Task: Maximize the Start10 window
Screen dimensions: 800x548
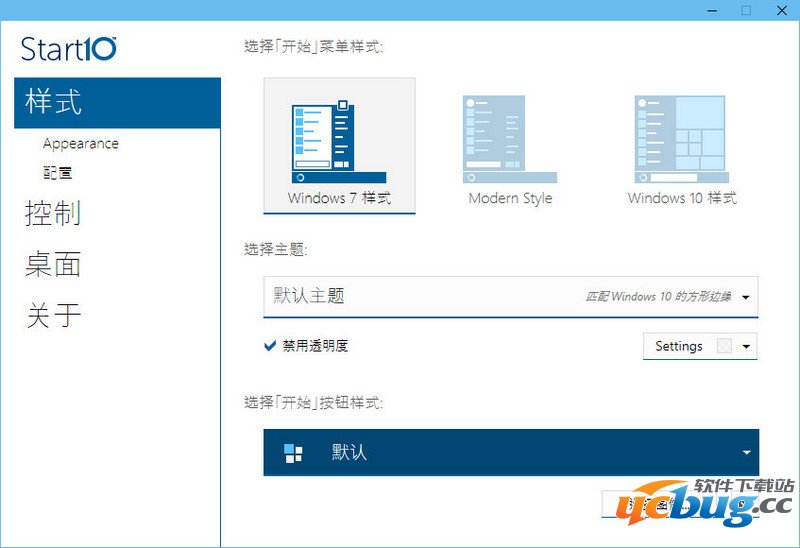Action: click(745, 10)
